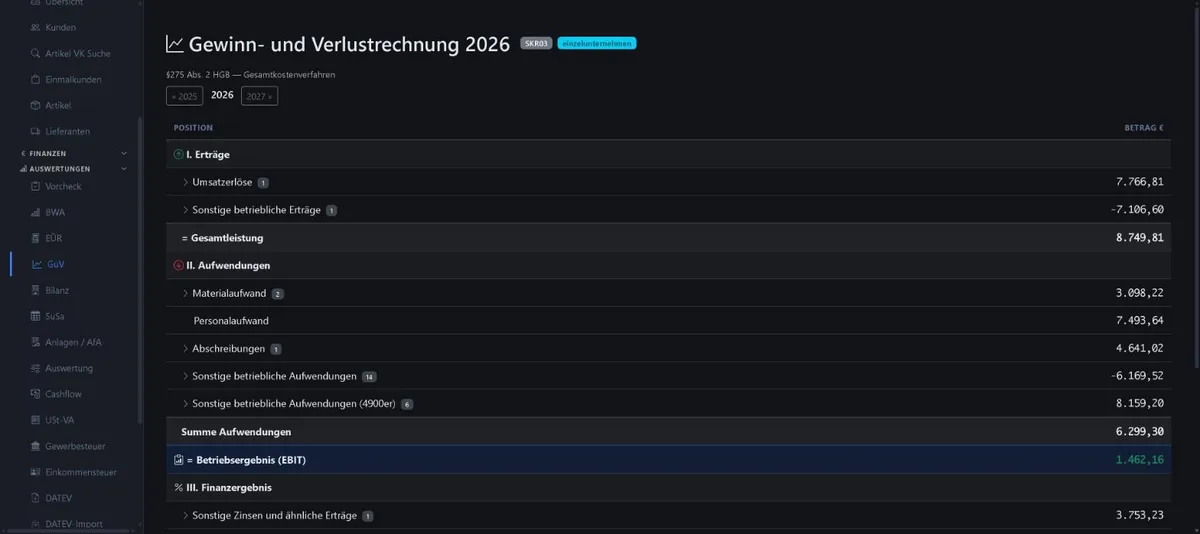Expand Sonstige betriebliche Erträge row
The width and height of the screenshot is (1200, 534).
(185, 210)
